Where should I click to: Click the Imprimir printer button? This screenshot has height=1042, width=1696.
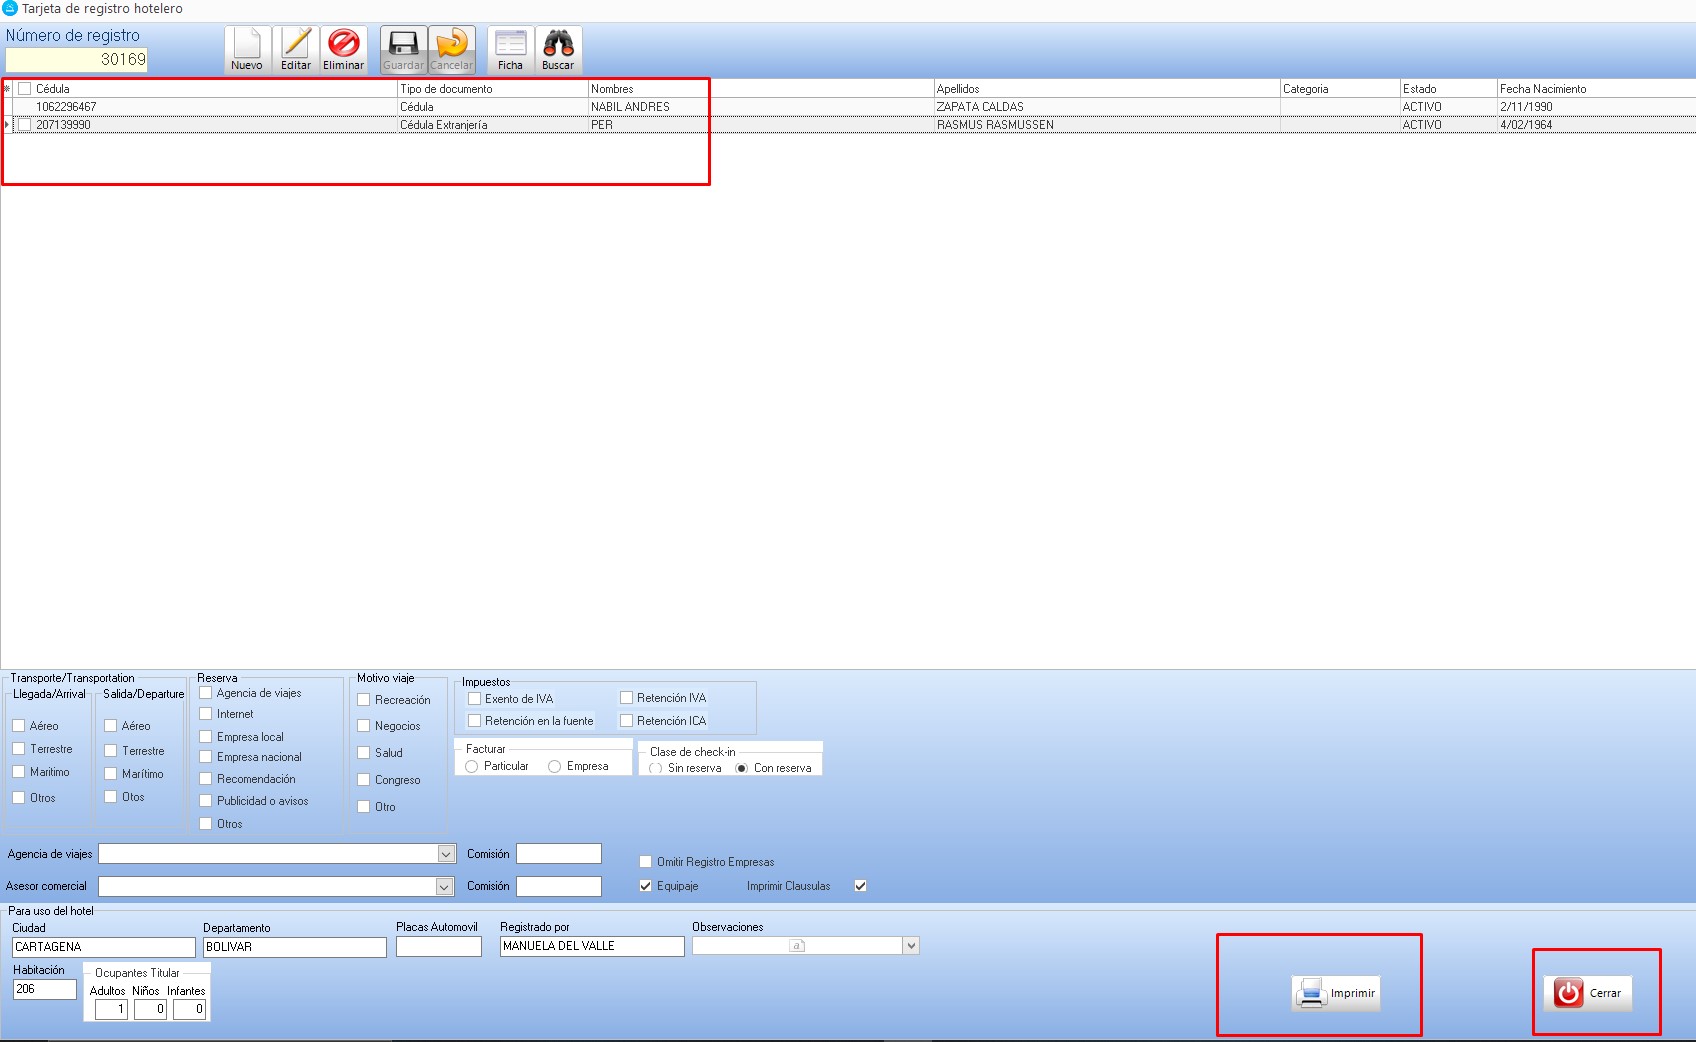1336,993
